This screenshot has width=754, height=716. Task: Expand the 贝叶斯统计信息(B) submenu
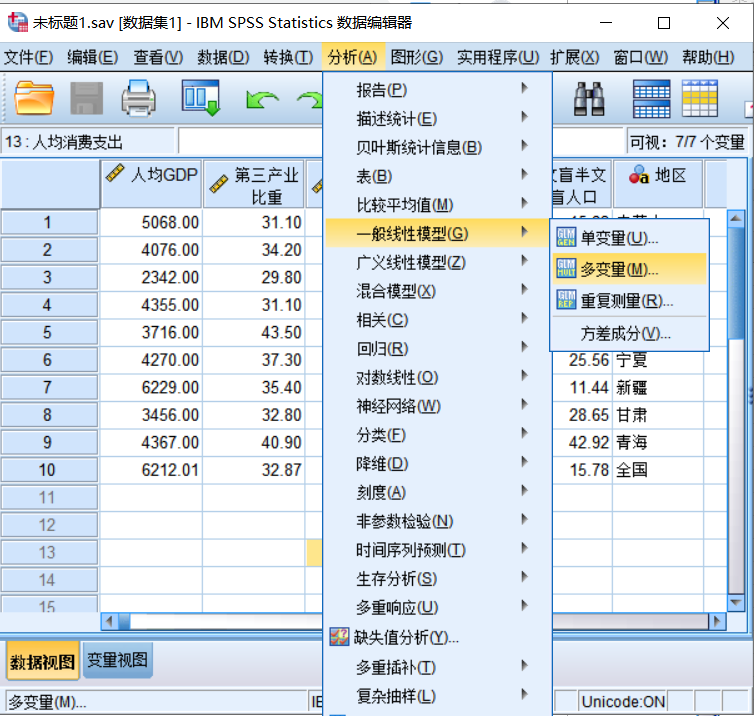(x=438, y=147)
